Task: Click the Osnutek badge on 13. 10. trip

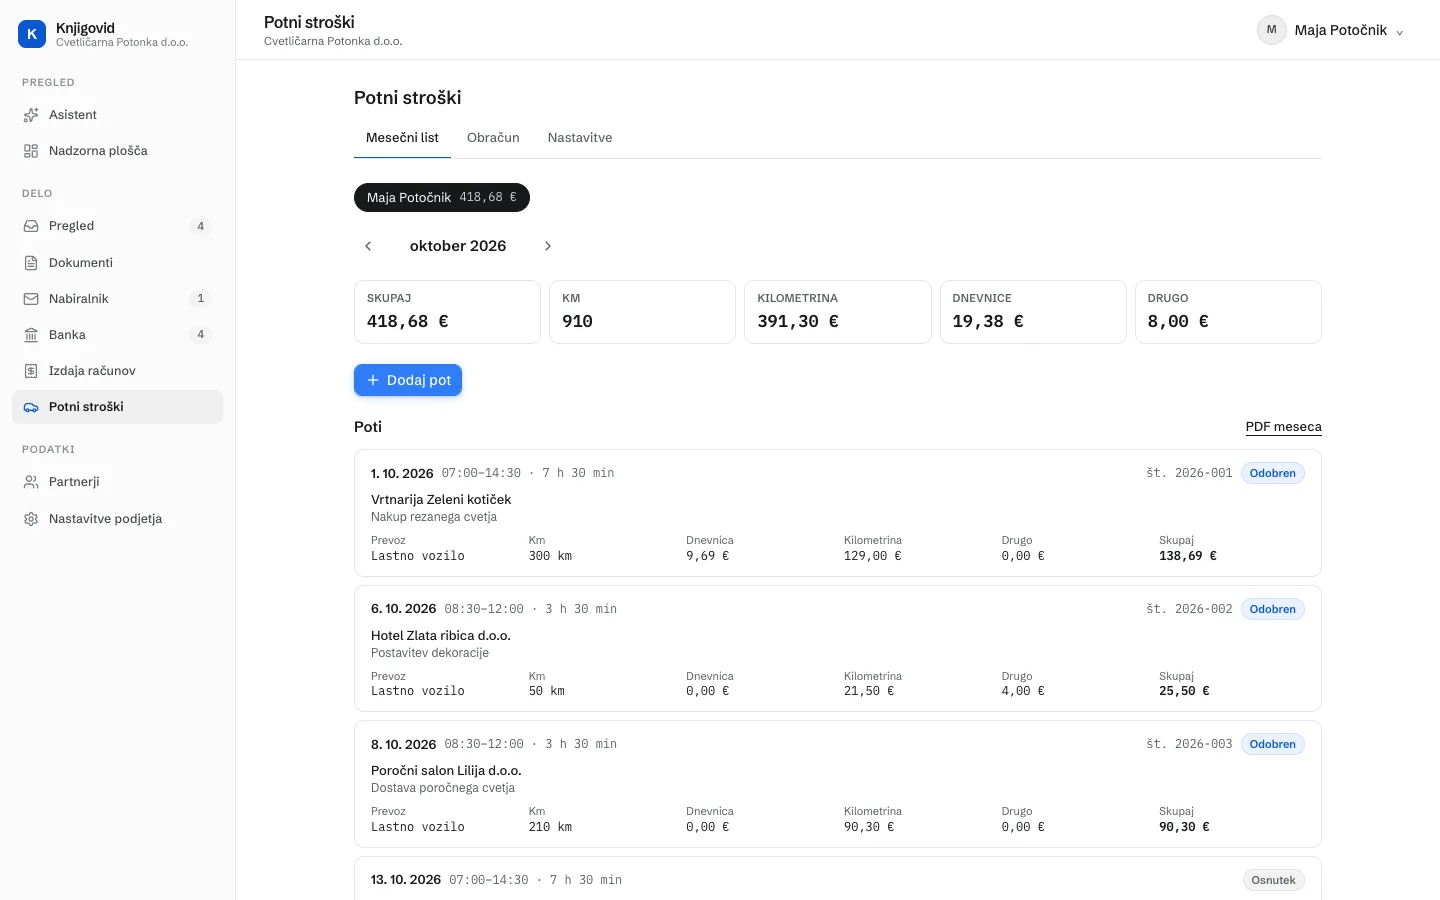Action: pyautogui.click(x=1273, y=880)
